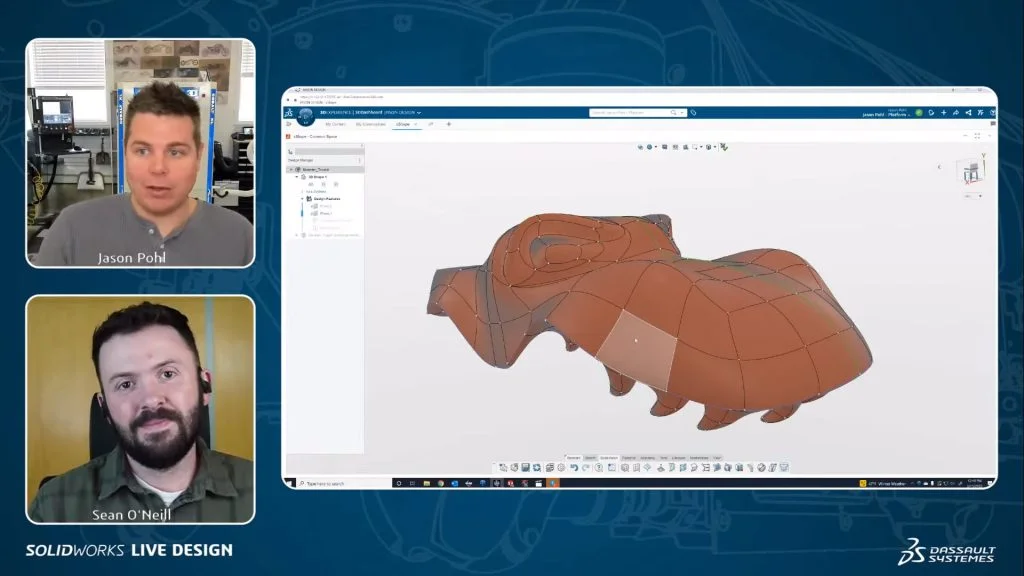Open the Standard action bar tab
Image resolution: width=1024 pixels, height=576 pixels.
click(573, 458)
